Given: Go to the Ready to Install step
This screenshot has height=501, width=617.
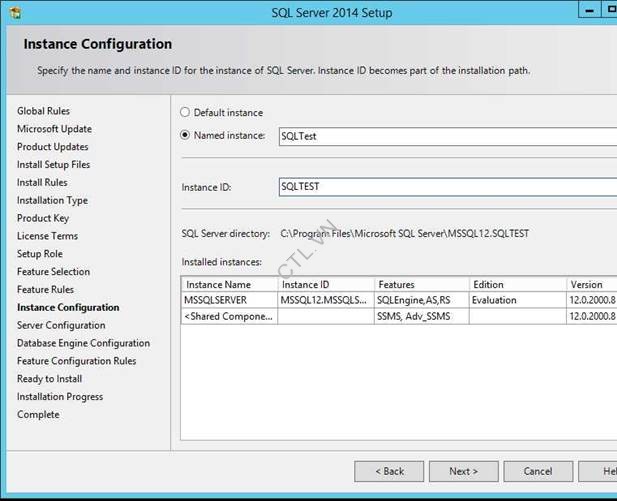Looking at the screenshot, I should (x=50, y=379).
